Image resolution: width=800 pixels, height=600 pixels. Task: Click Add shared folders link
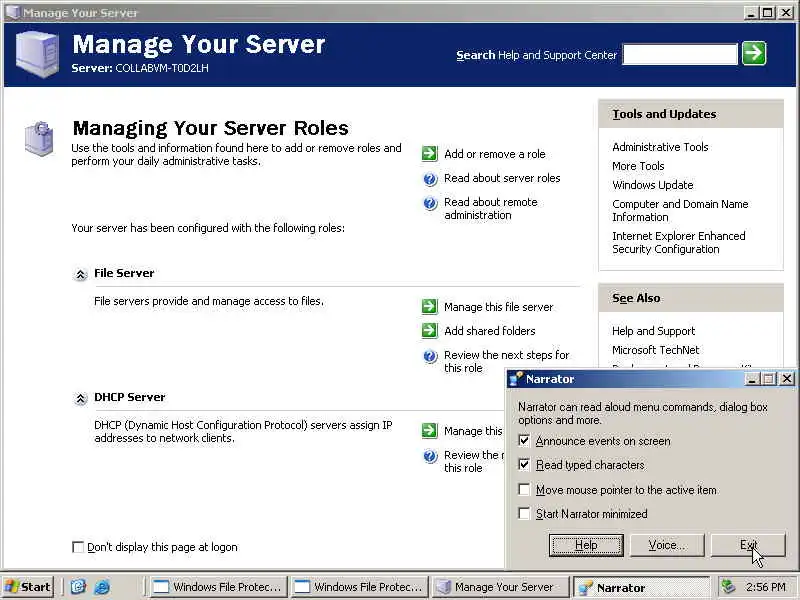(489, 331)
